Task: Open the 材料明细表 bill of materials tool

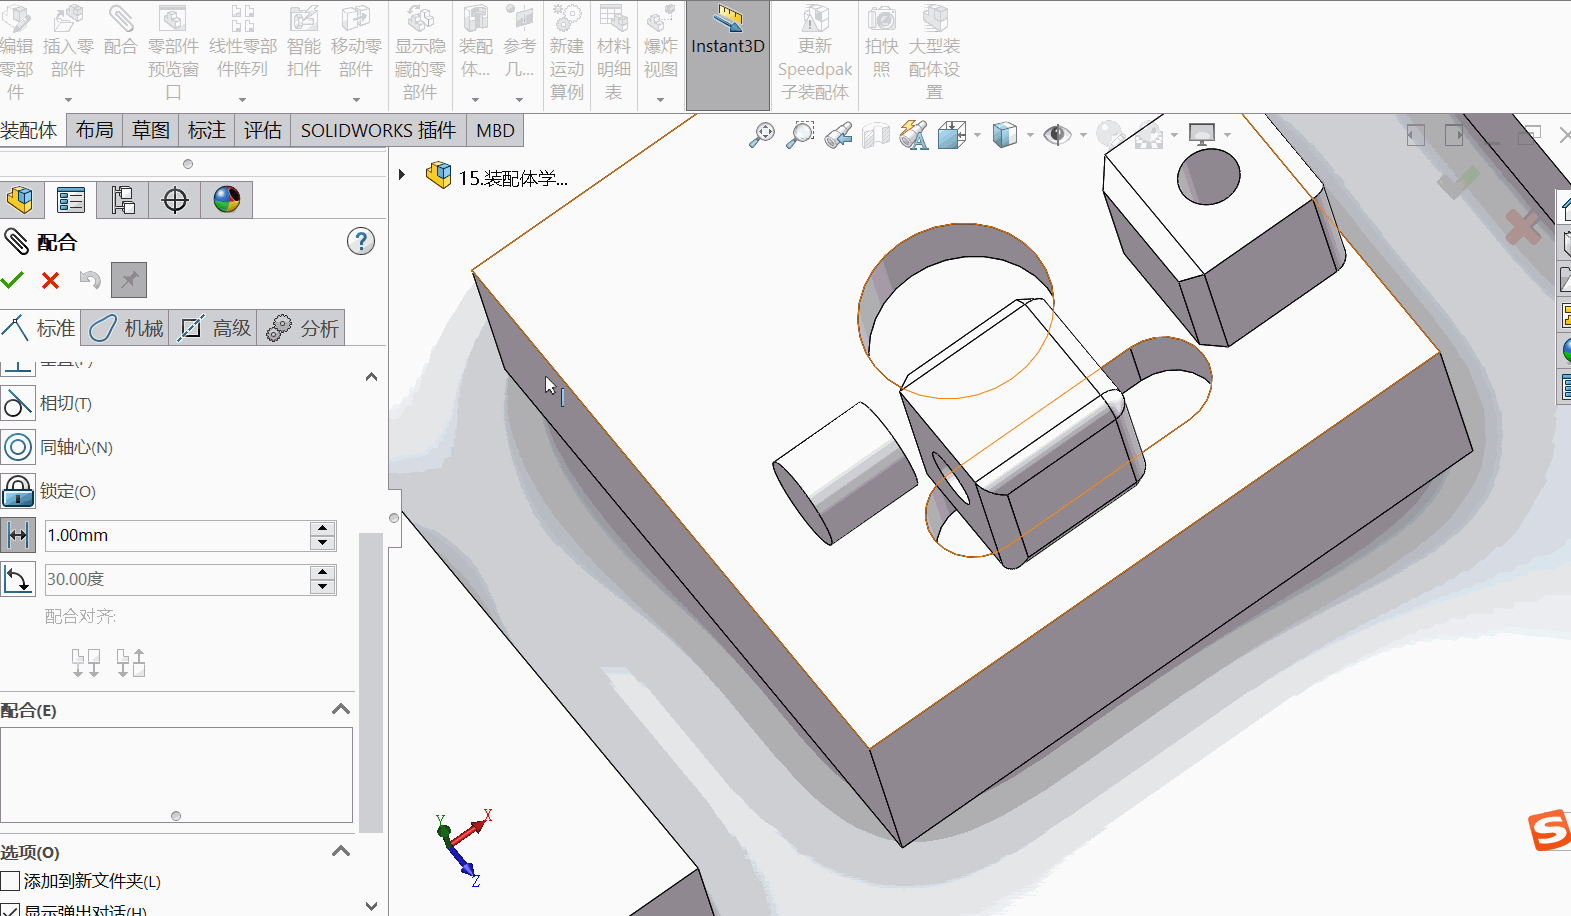Action: (x=613, y=53)
